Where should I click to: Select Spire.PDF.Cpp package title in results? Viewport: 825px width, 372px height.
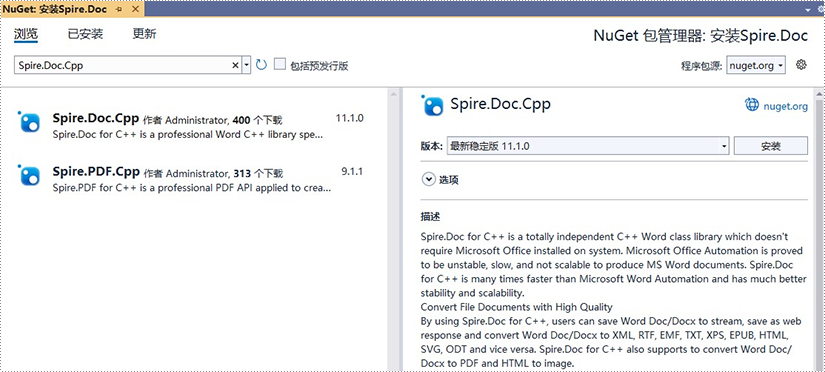[x=96, y=171]
